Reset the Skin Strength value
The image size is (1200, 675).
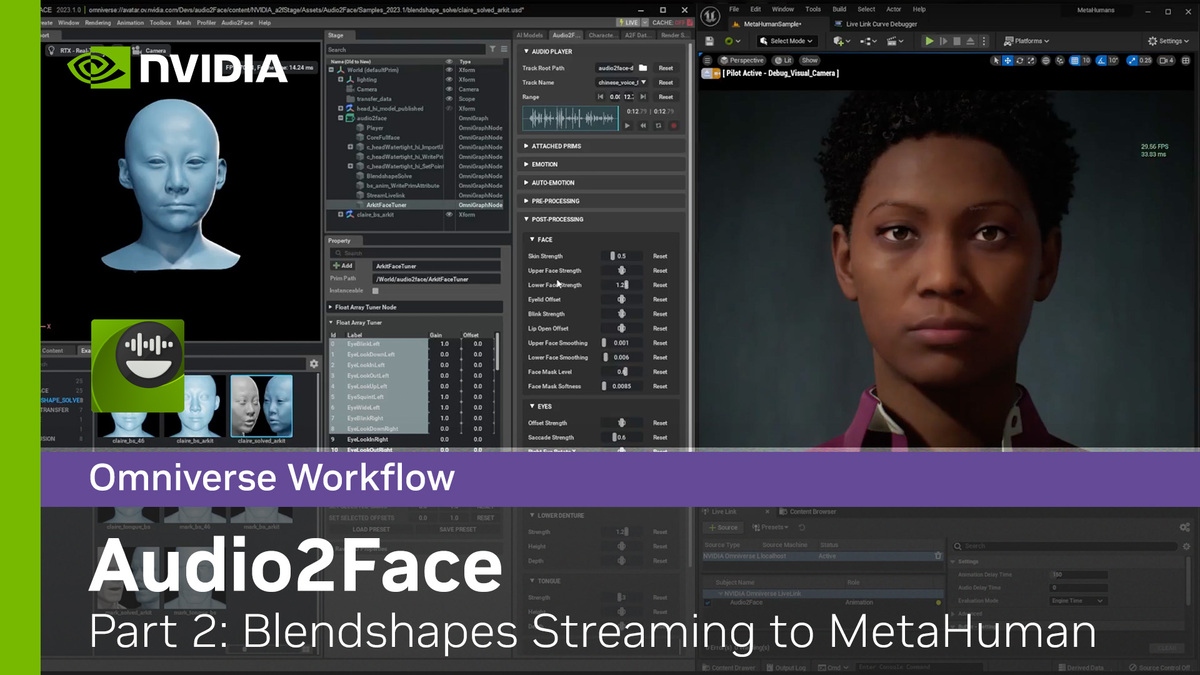coord(660,256)
